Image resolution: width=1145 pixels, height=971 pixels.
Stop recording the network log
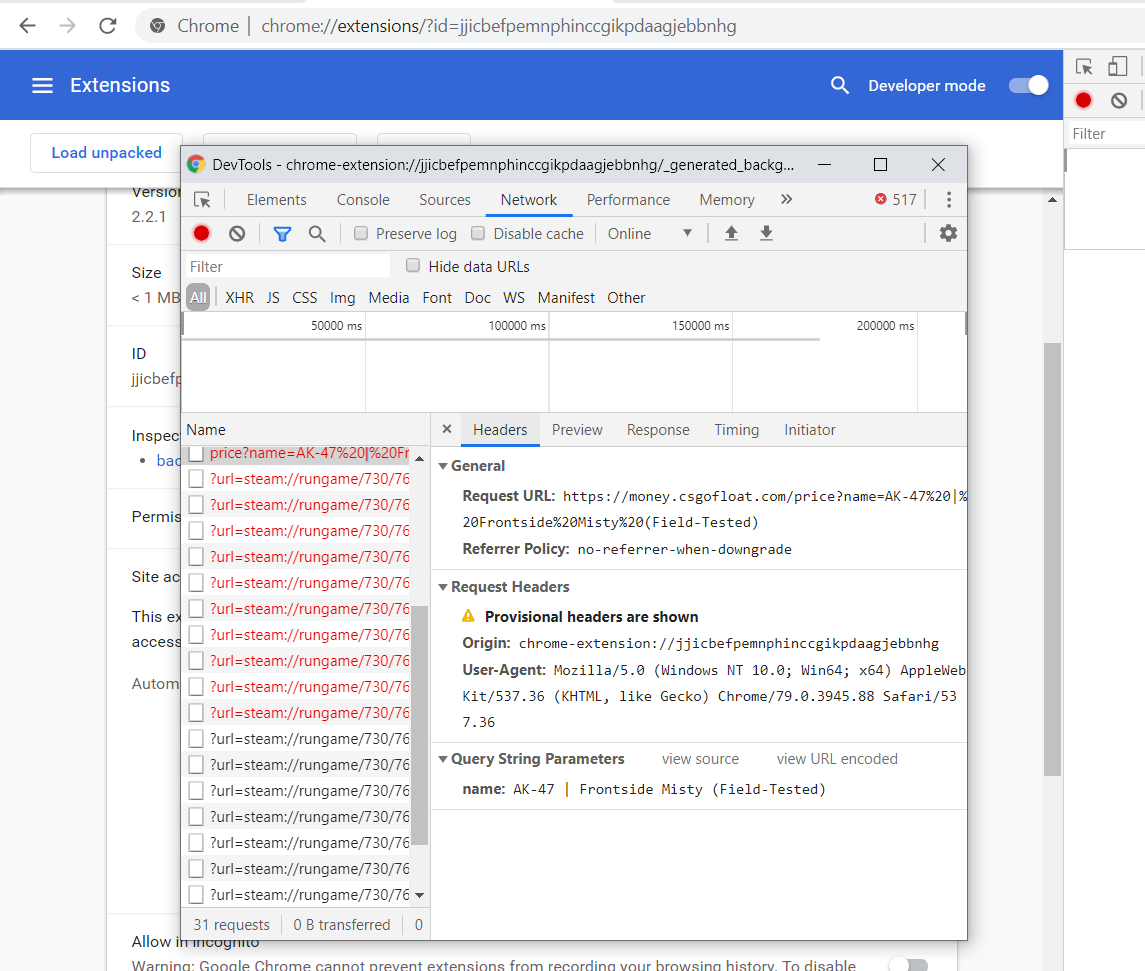tap(200, 233)
